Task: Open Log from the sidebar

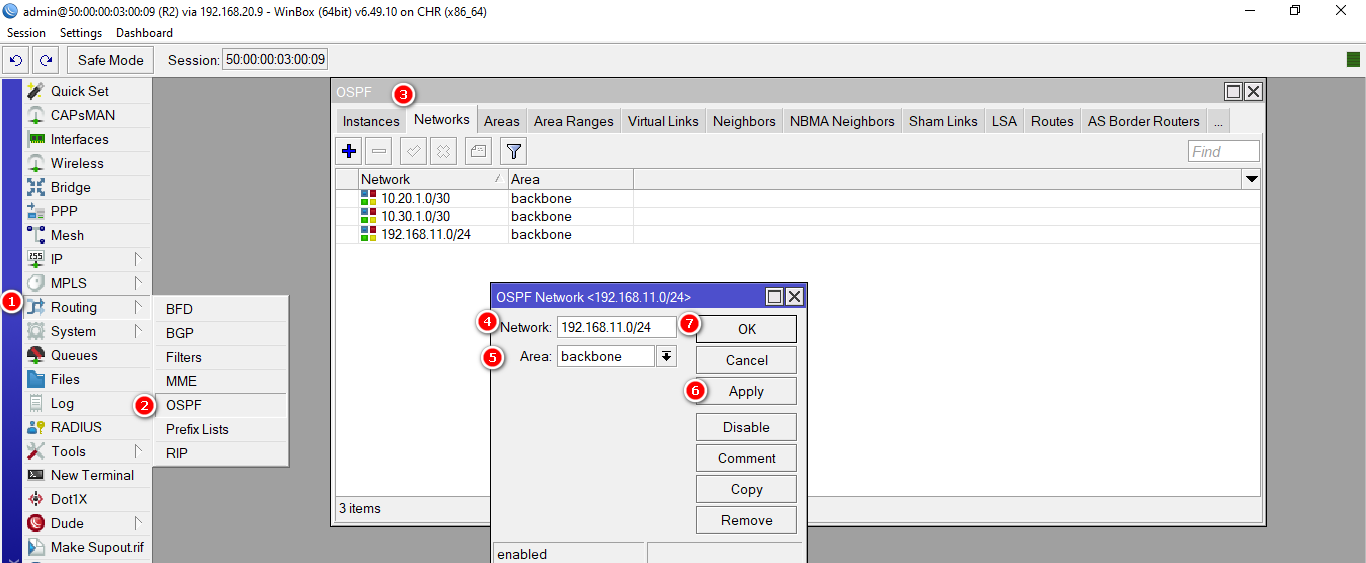Action: (x=87, y=403)
